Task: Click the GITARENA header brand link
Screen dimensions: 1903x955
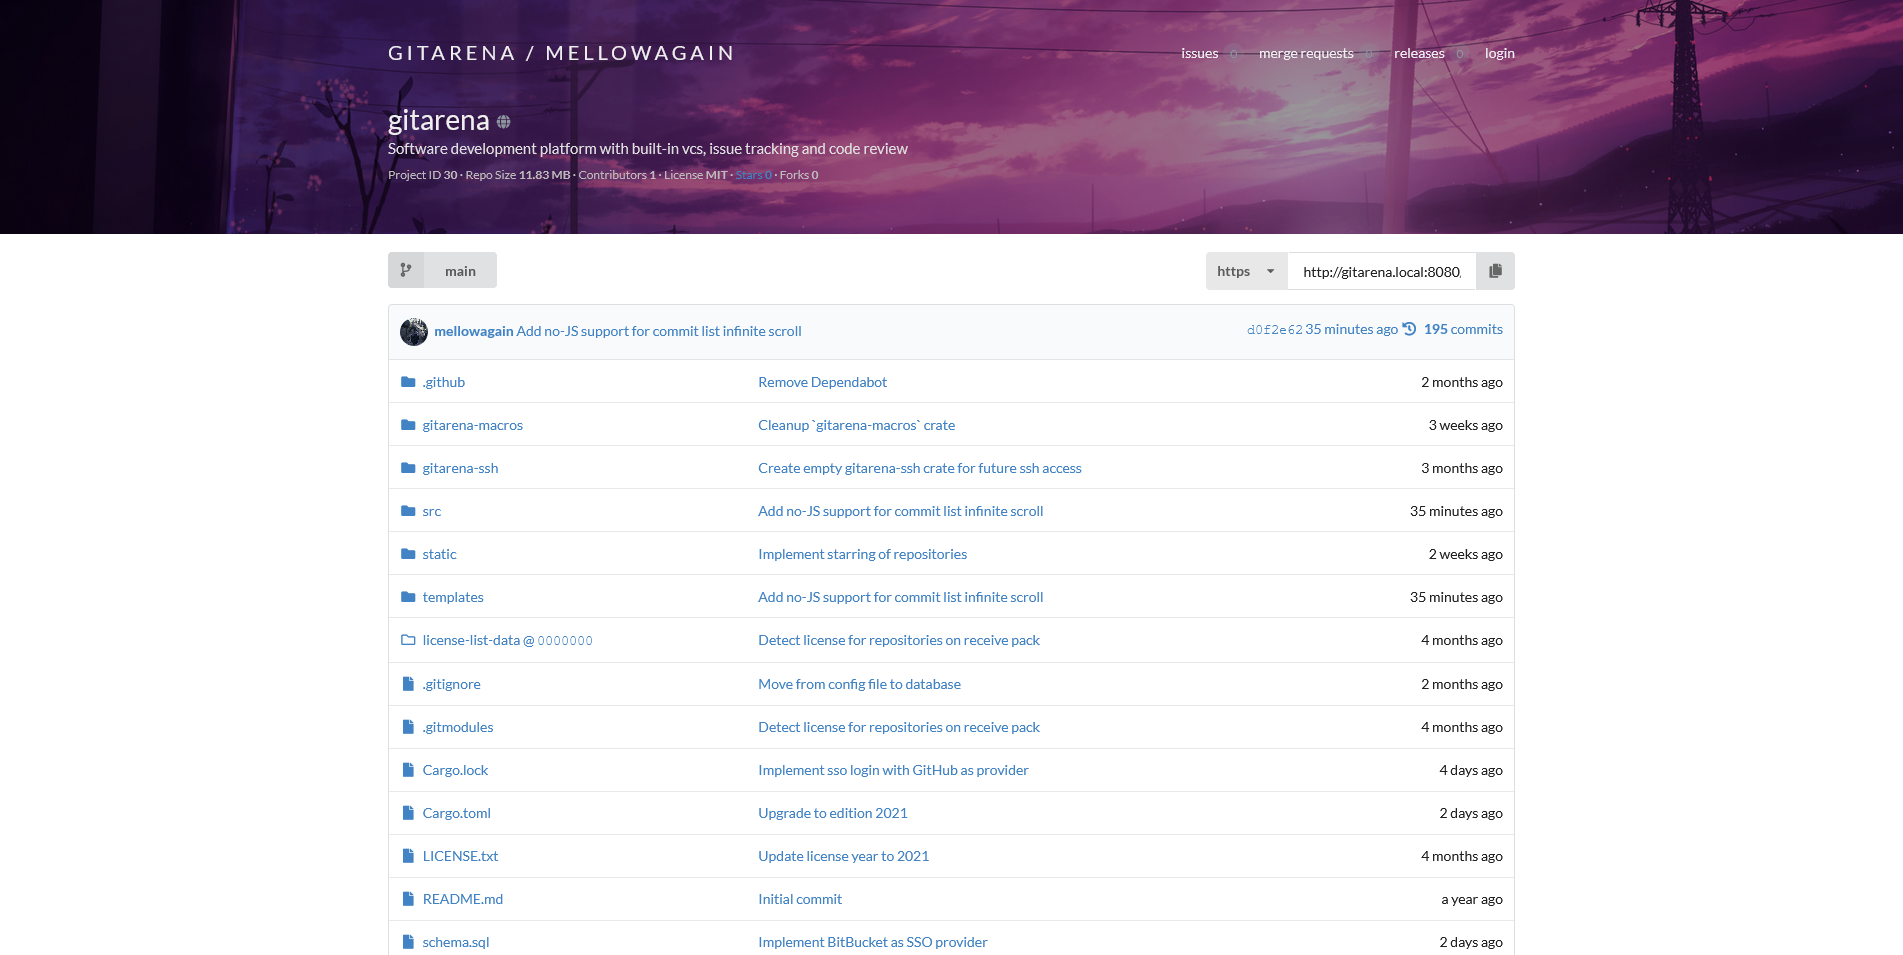Action: coord(452,53)
